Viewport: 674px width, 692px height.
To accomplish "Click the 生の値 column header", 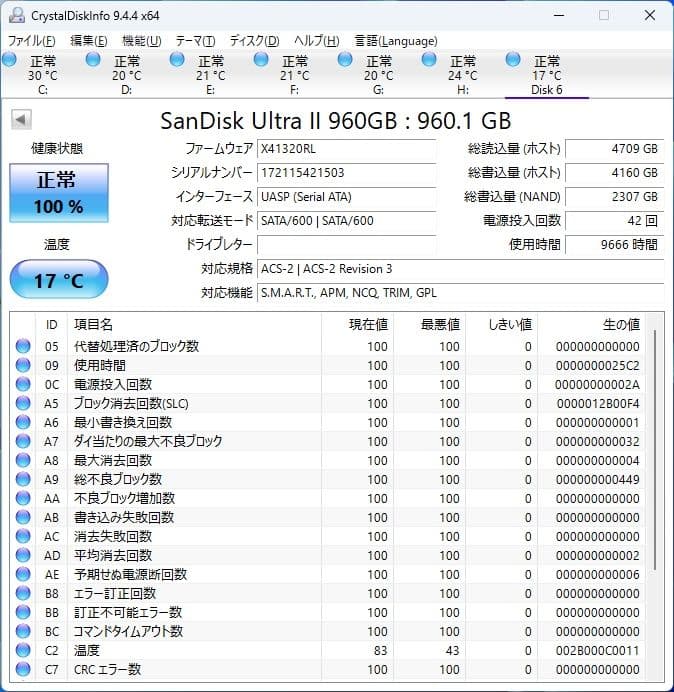I will click(x=591, y=324).
